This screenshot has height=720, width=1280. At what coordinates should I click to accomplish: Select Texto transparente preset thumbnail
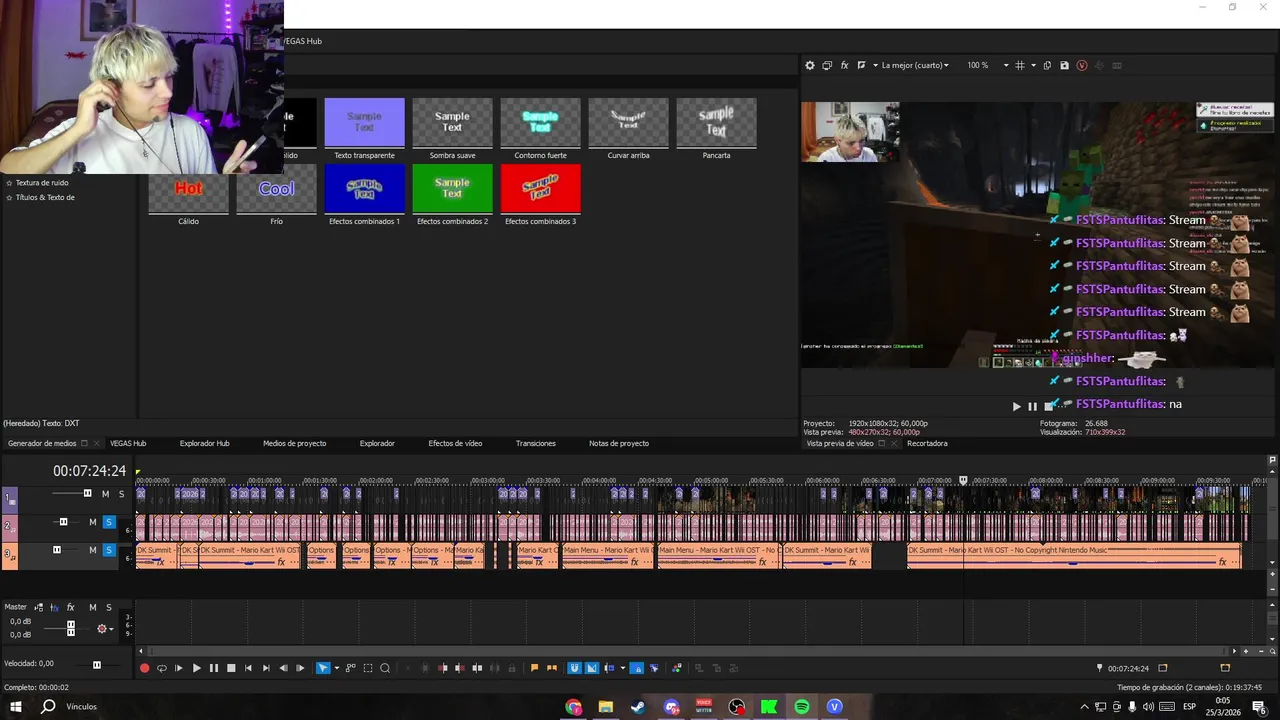[x=364, y=122]
